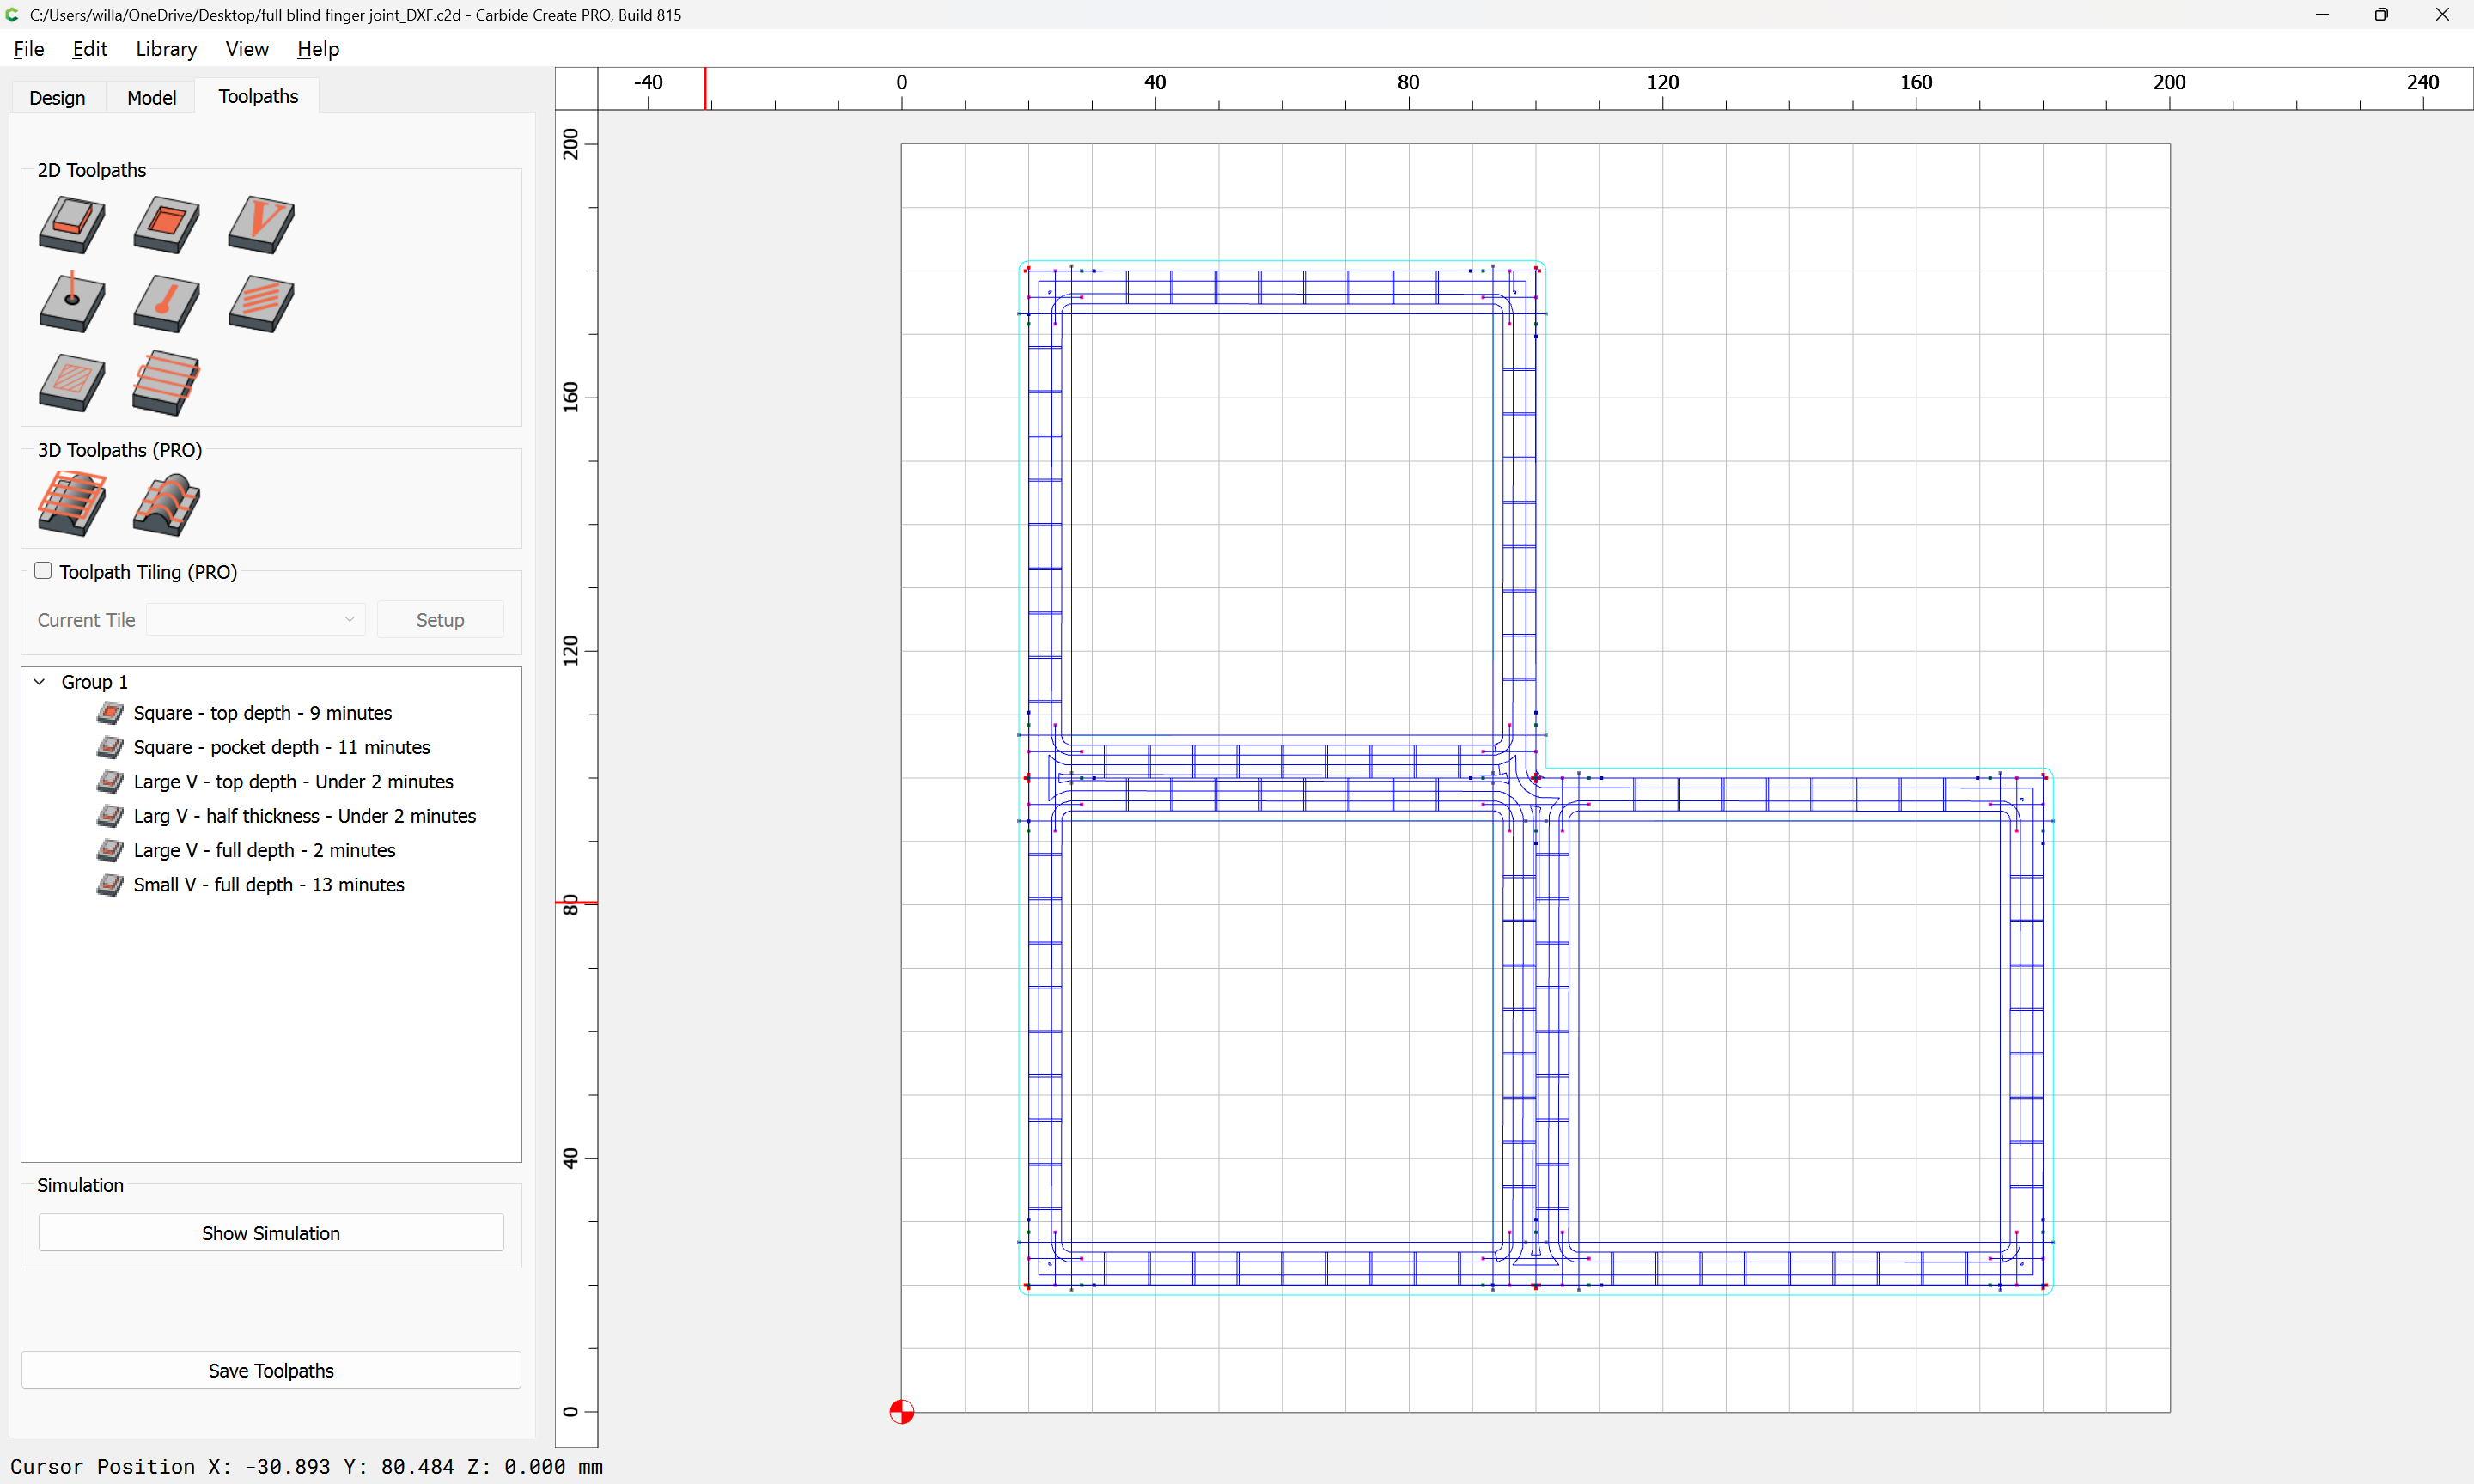Select 'Large V - top depth - Under 2 minutes'

pyautogui.click(x=293, y=781)
